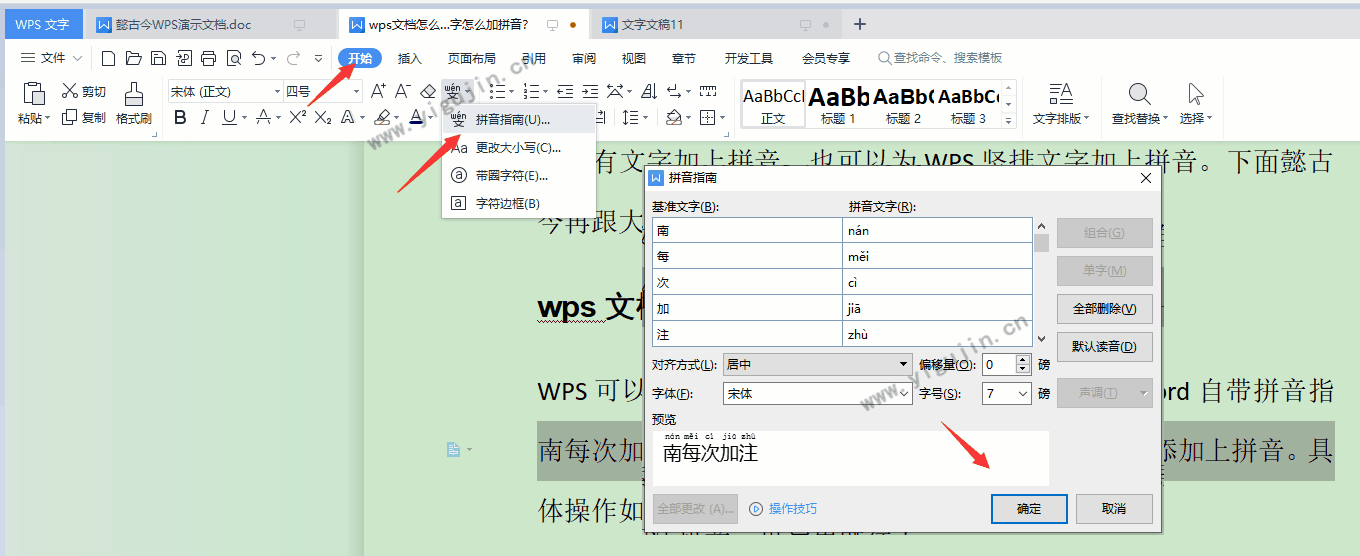Add a new document tab with plus button
This screenshot has height=556, width=1360.
[860, 24]
